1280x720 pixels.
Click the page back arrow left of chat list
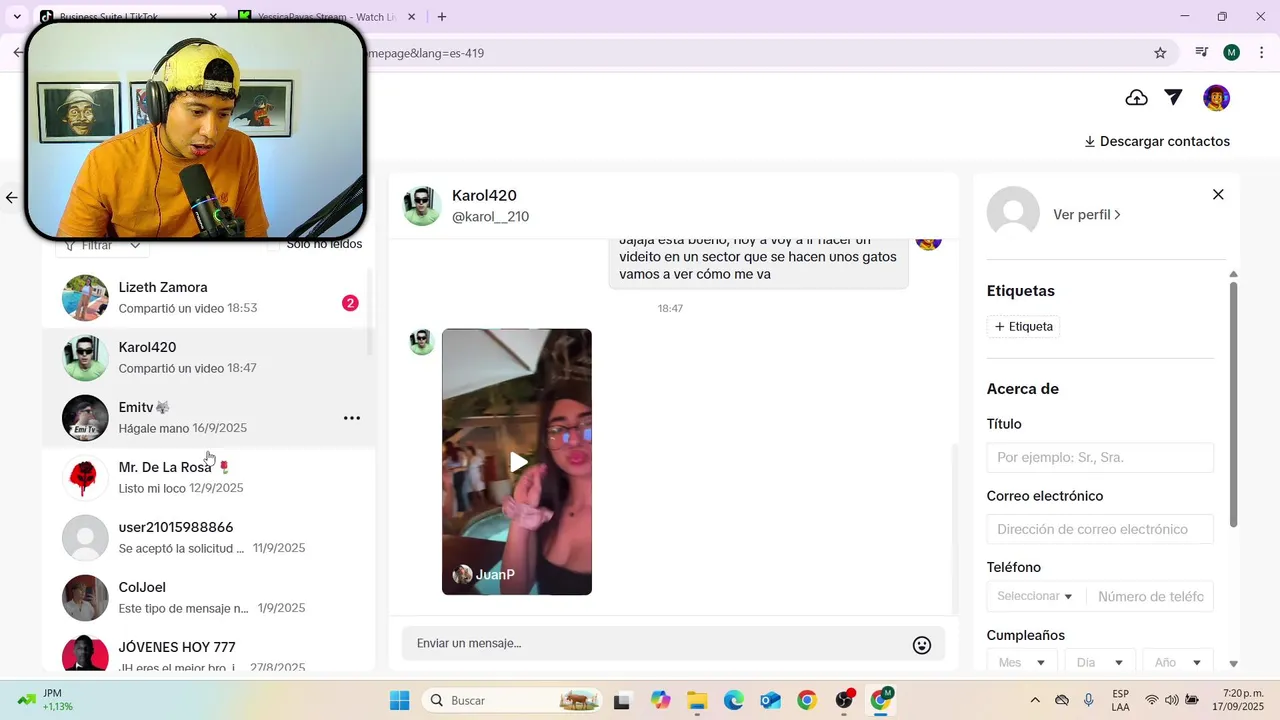coord(12,198)
